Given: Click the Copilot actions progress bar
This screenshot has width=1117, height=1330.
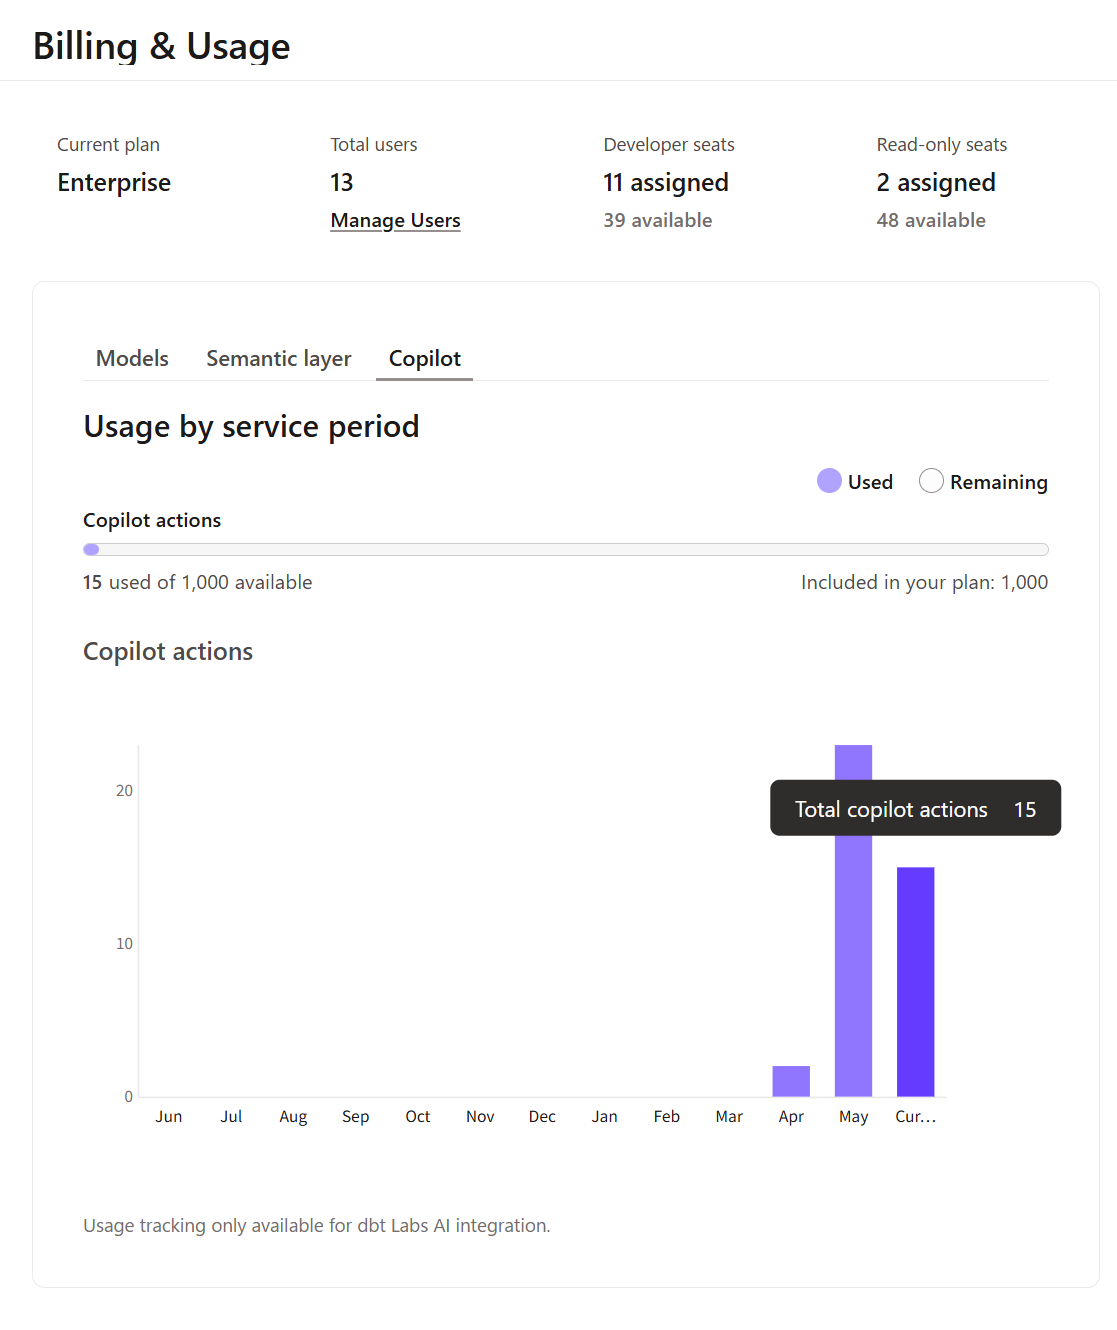Looking at the screenshot, I should [x=566, y=549].
